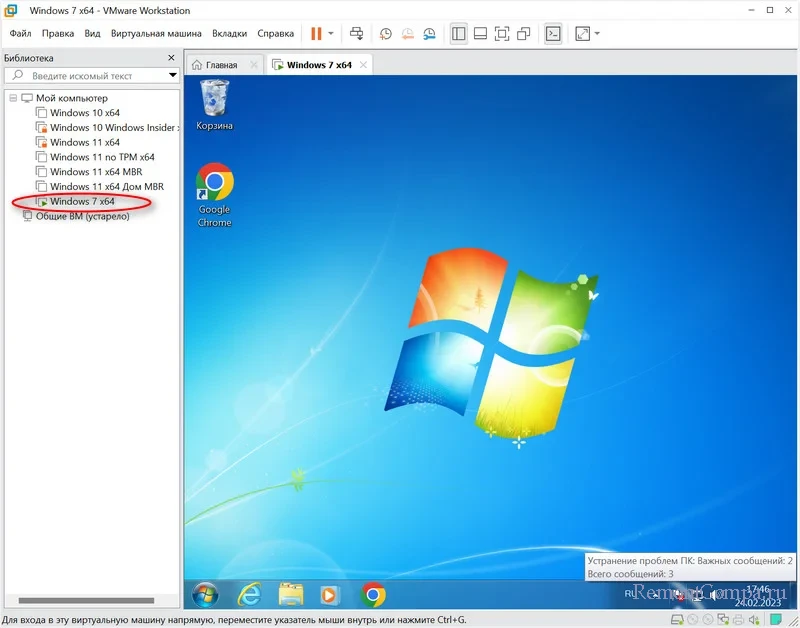Click the library horizontal scrollbar

coord(86,600)
